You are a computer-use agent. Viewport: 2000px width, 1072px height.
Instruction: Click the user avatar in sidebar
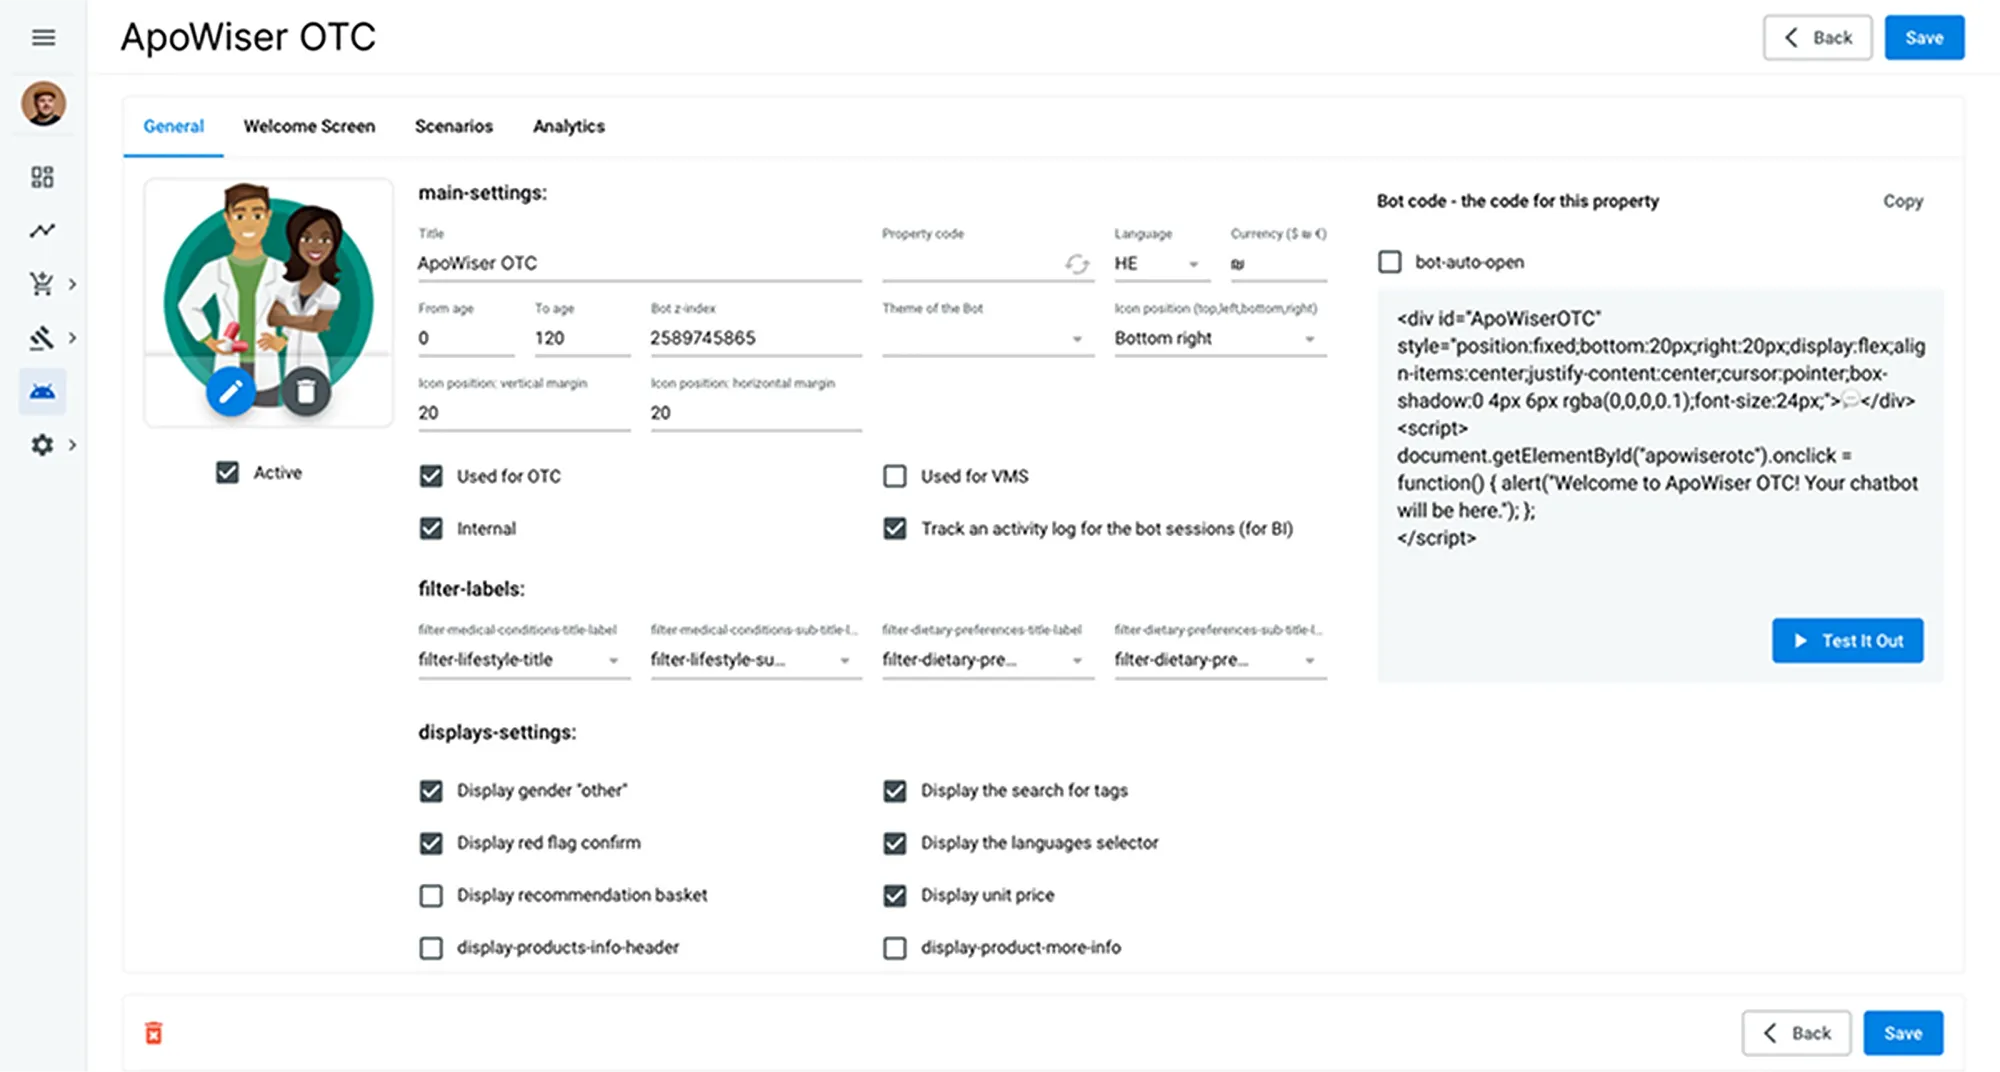click(x=43, y=104)
